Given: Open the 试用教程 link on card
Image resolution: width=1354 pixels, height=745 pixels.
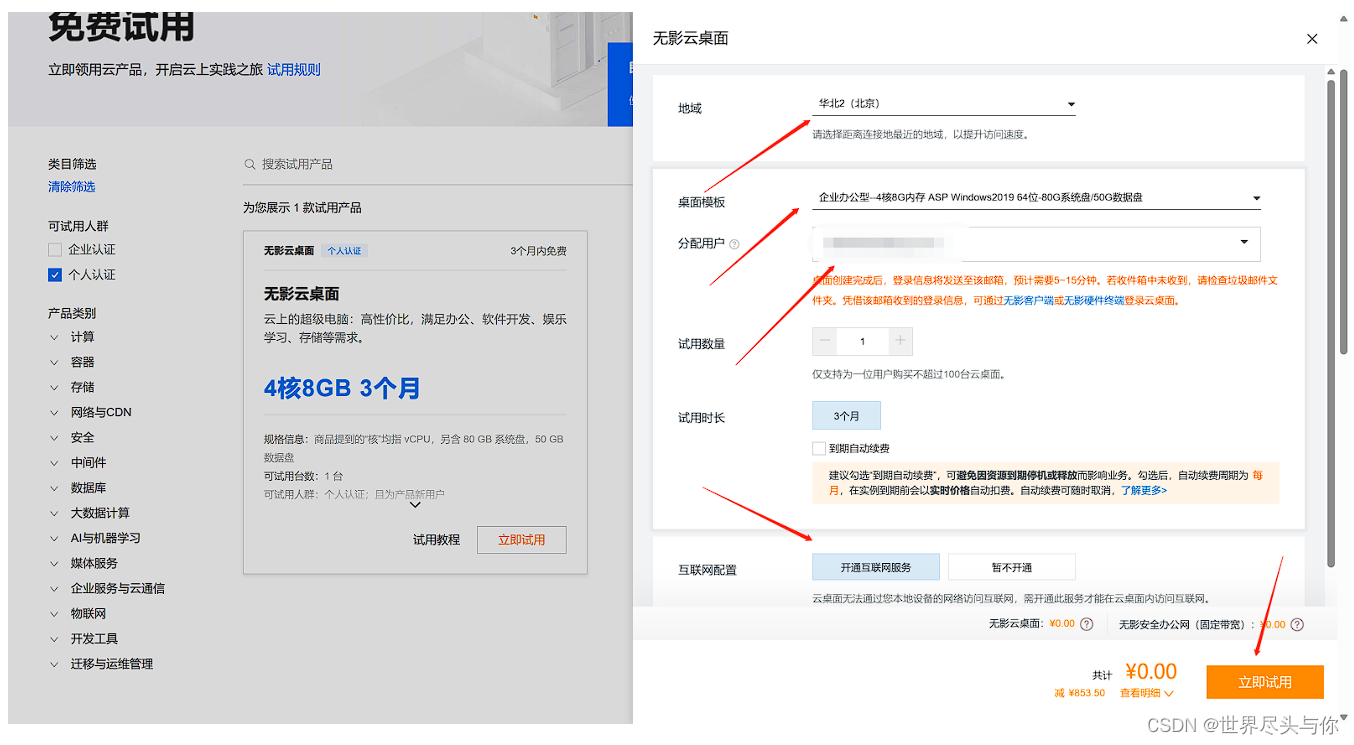Looking at the screenshot, I should pos(436,539).
